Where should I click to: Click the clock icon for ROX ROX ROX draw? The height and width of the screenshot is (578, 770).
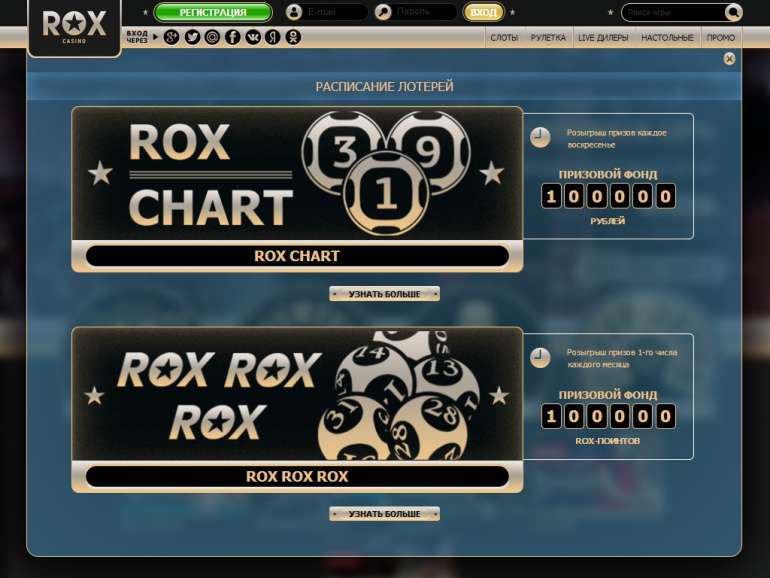pos(540,358)
